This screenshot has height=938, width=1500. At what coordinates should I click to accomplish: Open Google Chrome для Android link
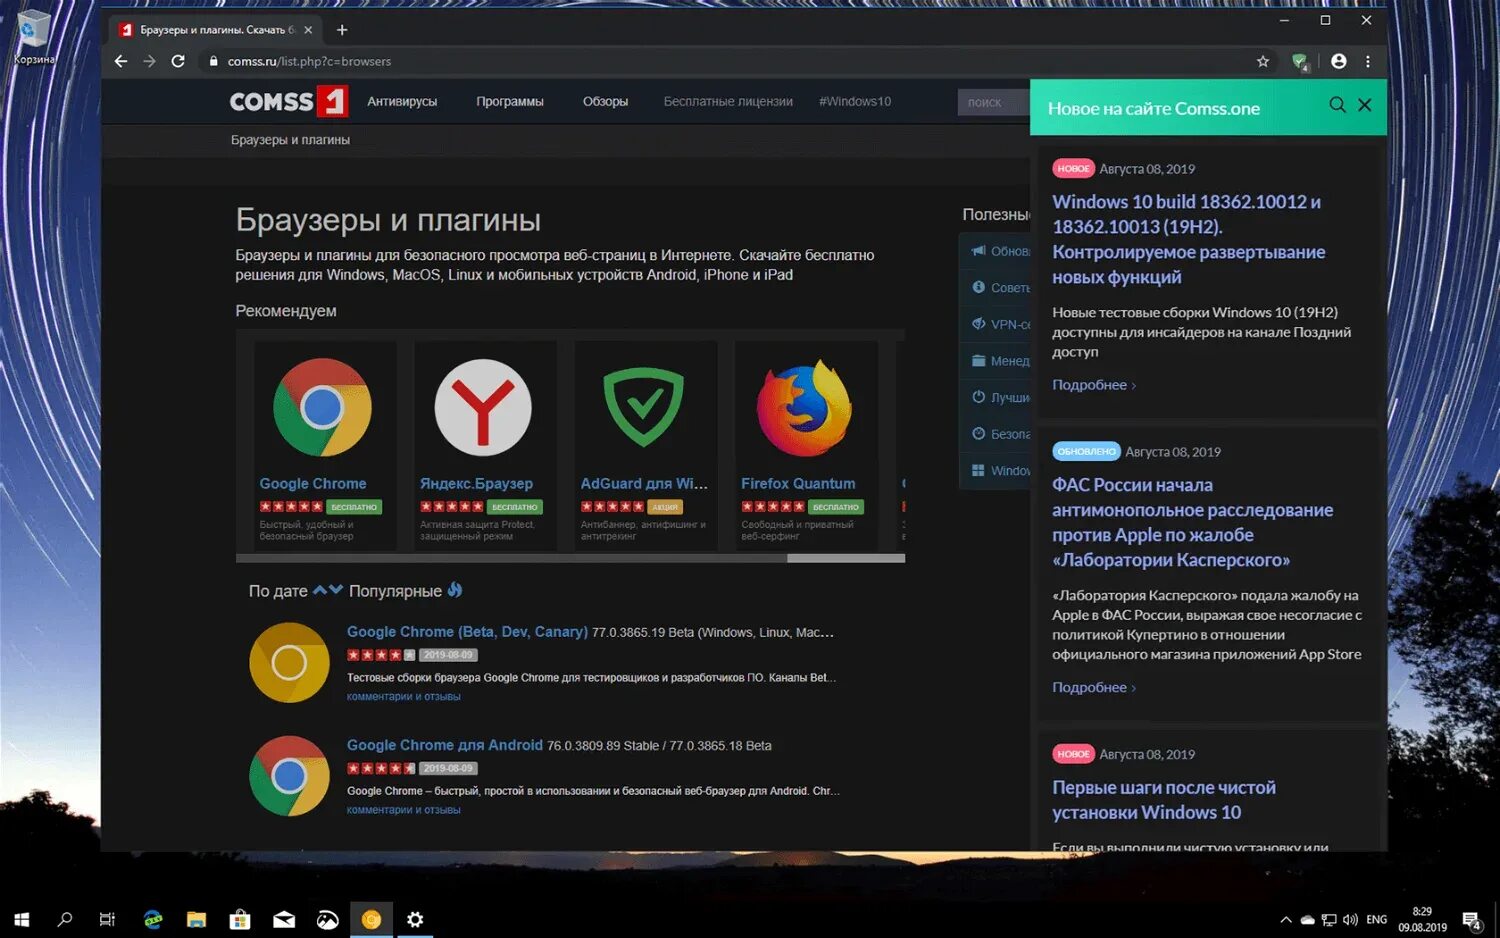pyautogui.click(x=445, y=745)
